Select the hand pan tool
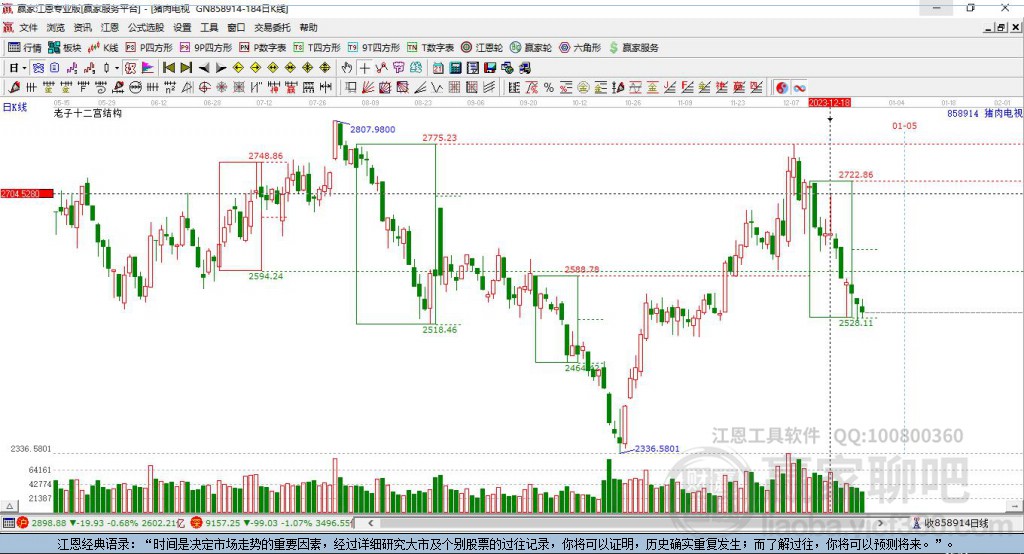 [347, 68]
